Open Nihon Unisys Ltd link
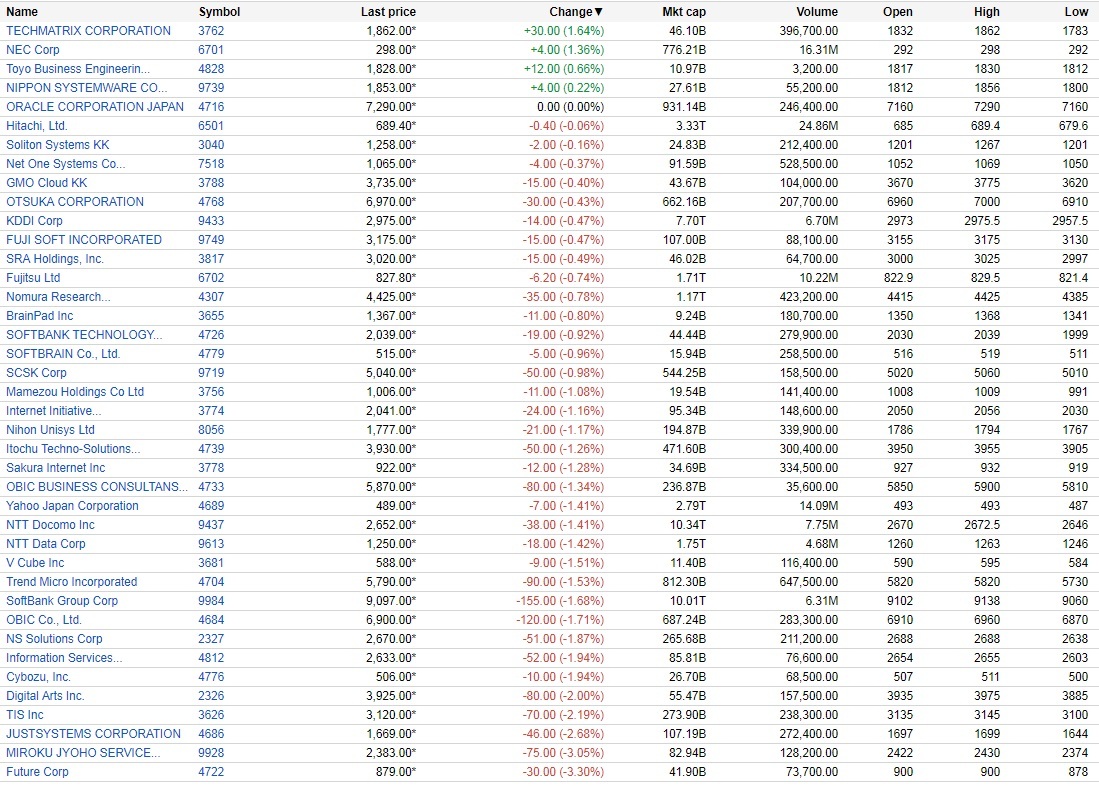Screen dimensions: 1099x786 (50, 429)
